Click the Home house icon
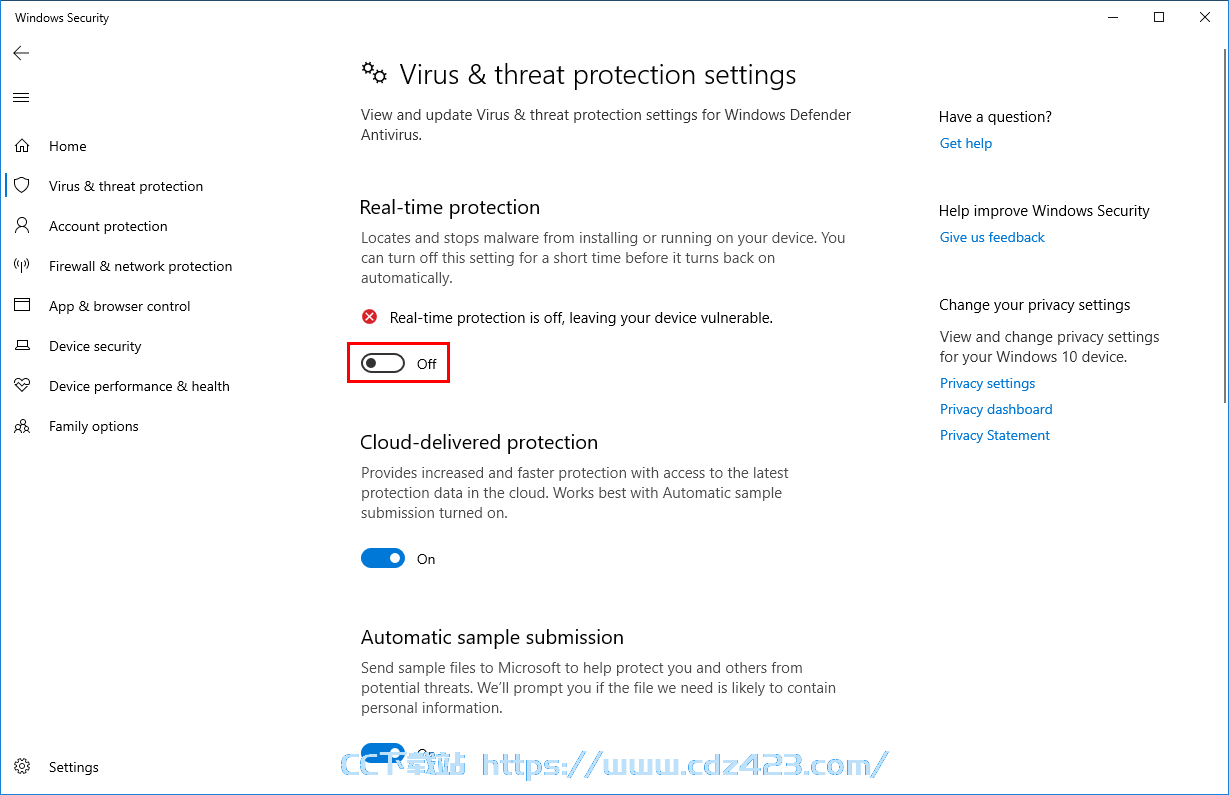Image resolution: width=1229 pixels, height=795 pixels. pyautogui.click(x=22, y=146)
